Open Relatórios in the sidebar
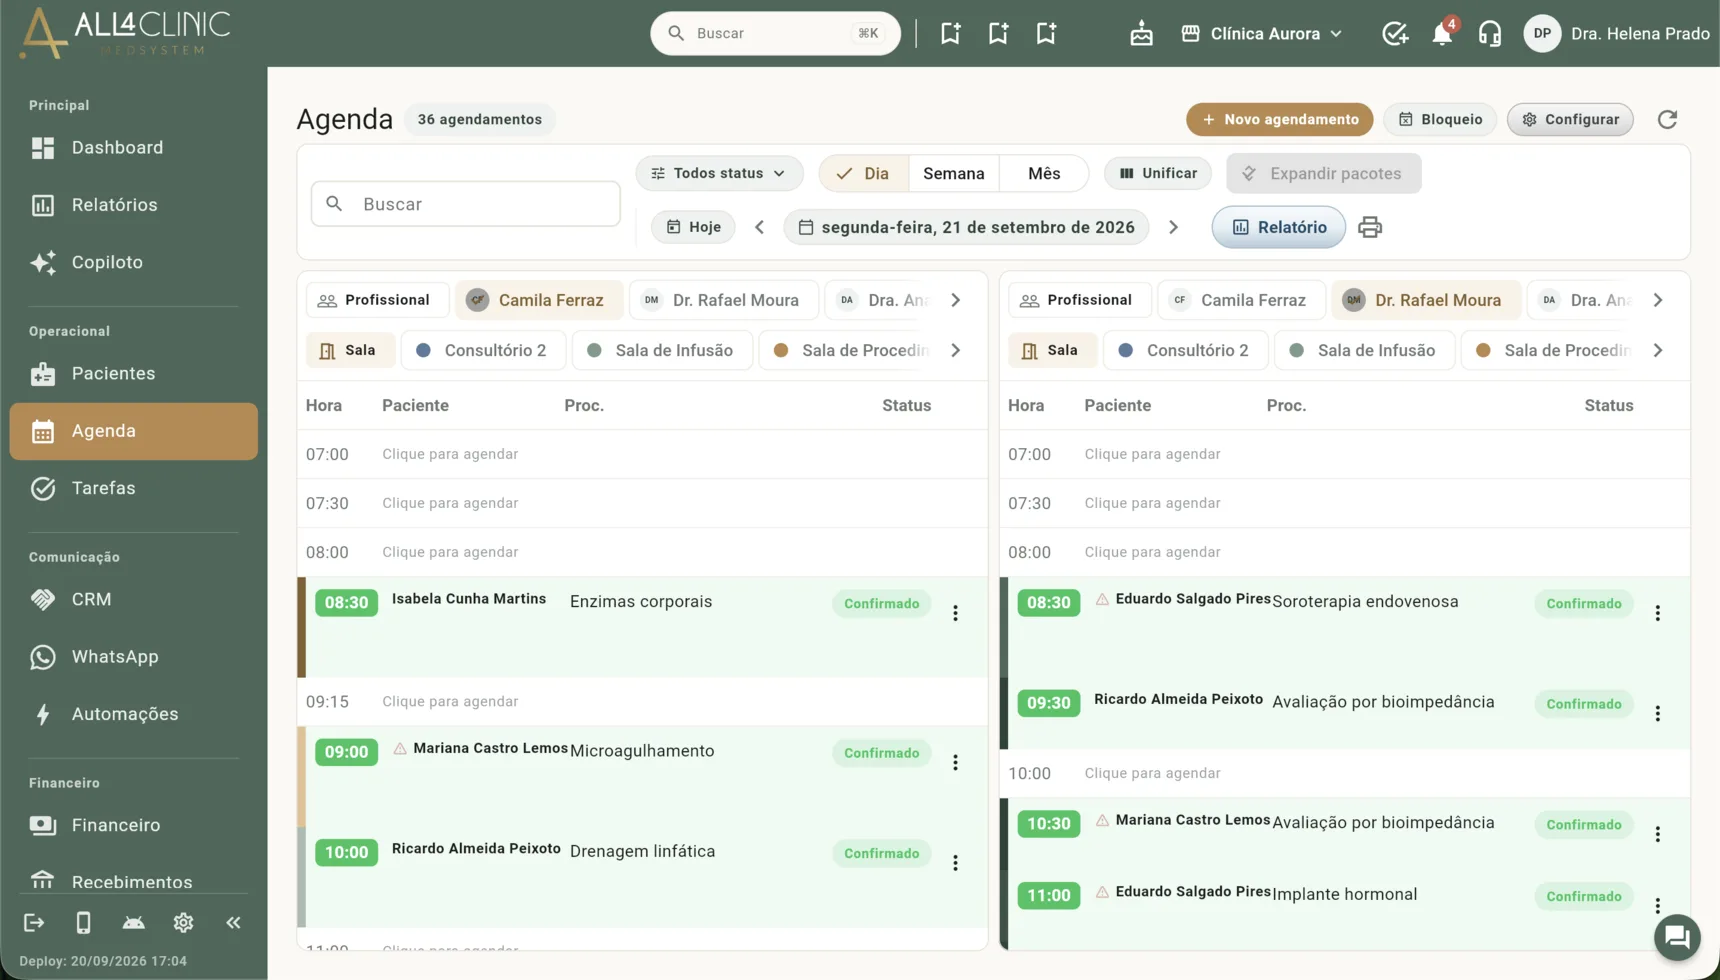 pyautogui.click(x=133, y=205)
